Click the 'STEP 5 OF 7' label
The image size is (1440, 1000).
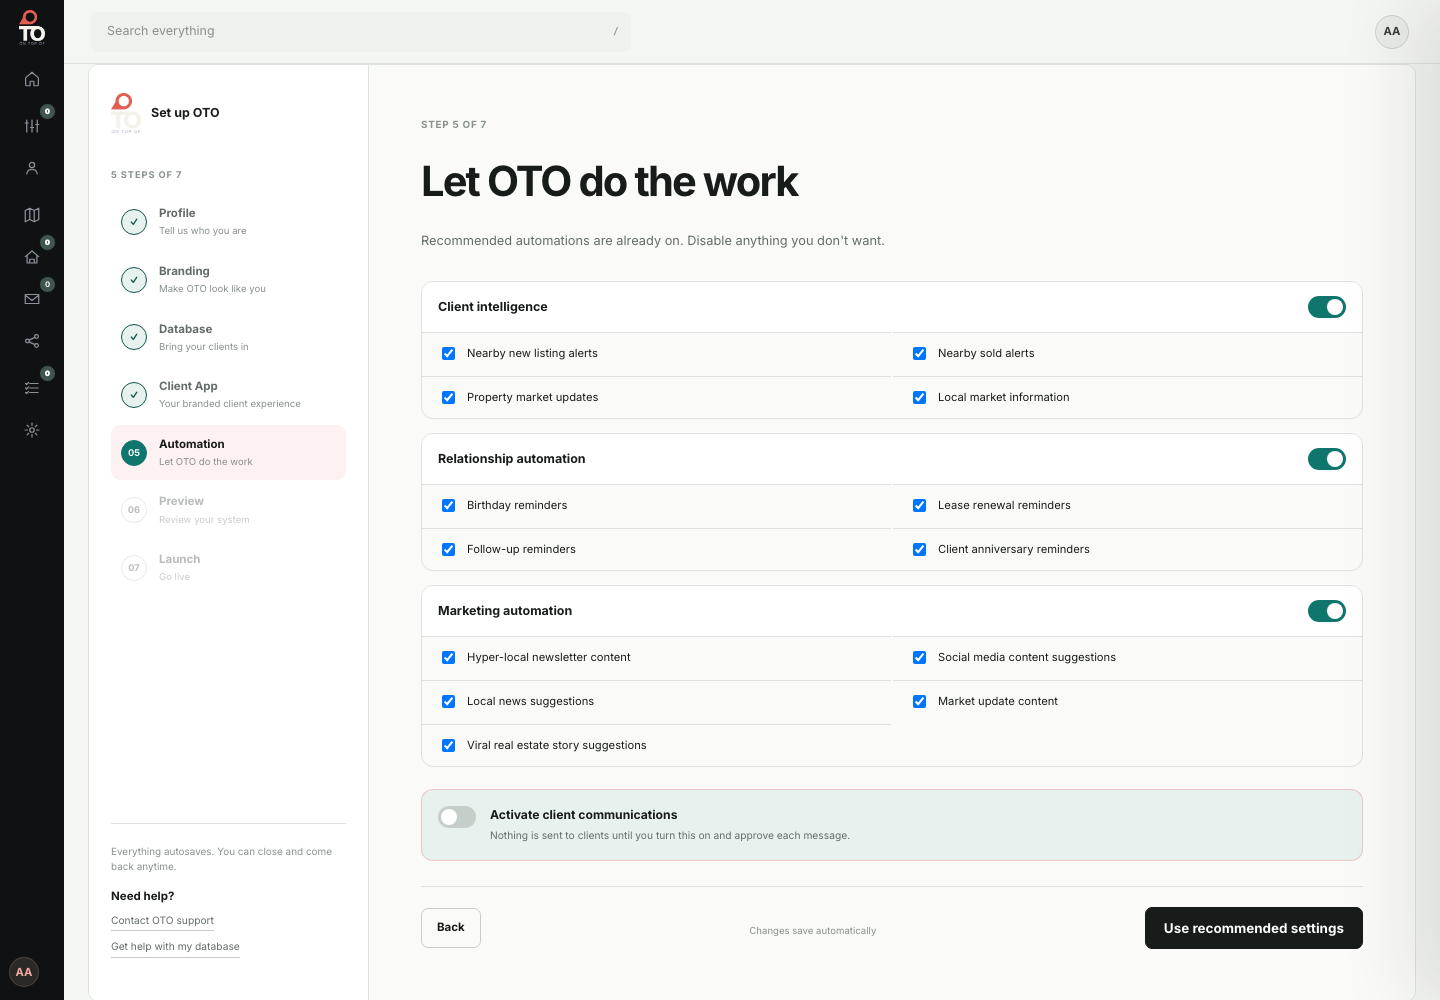click(454, 125)
